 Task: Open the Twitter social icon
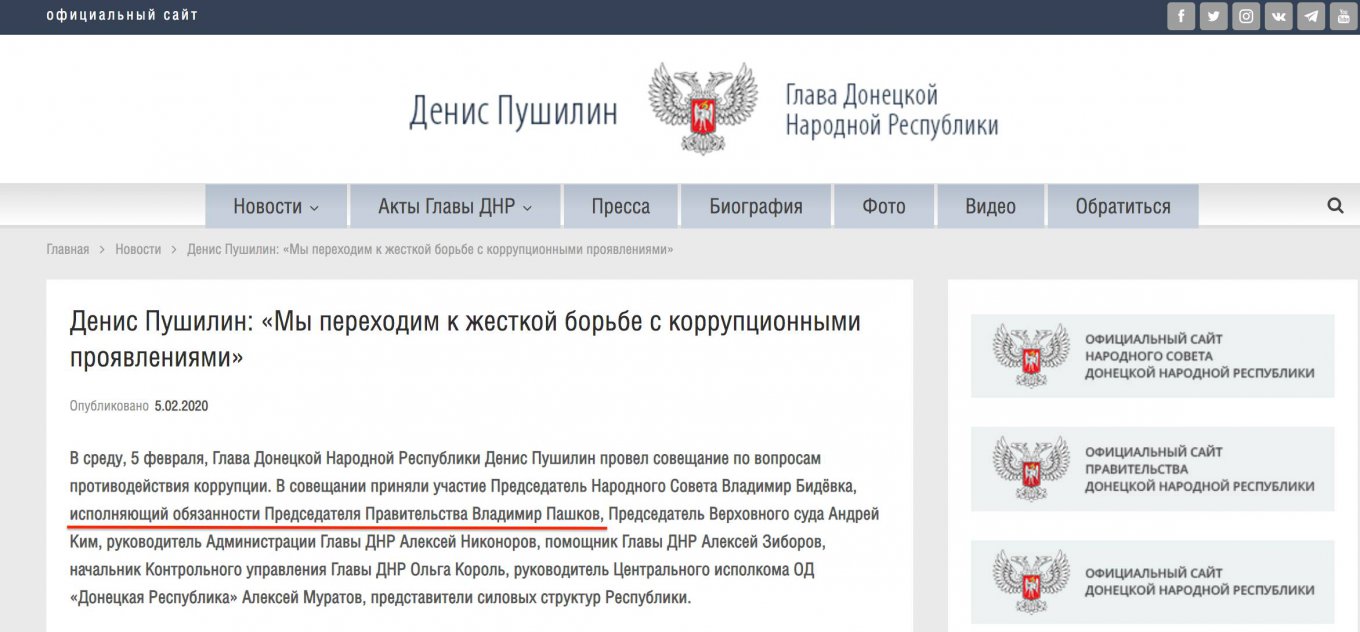(1213, 16)
